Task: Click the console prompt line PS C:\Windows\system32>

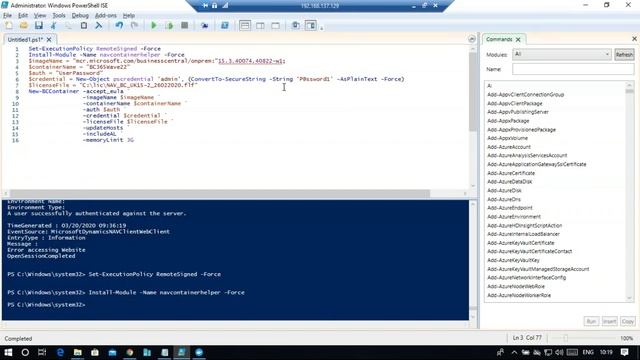Action: pyautogui.click(x=46, y=305)
